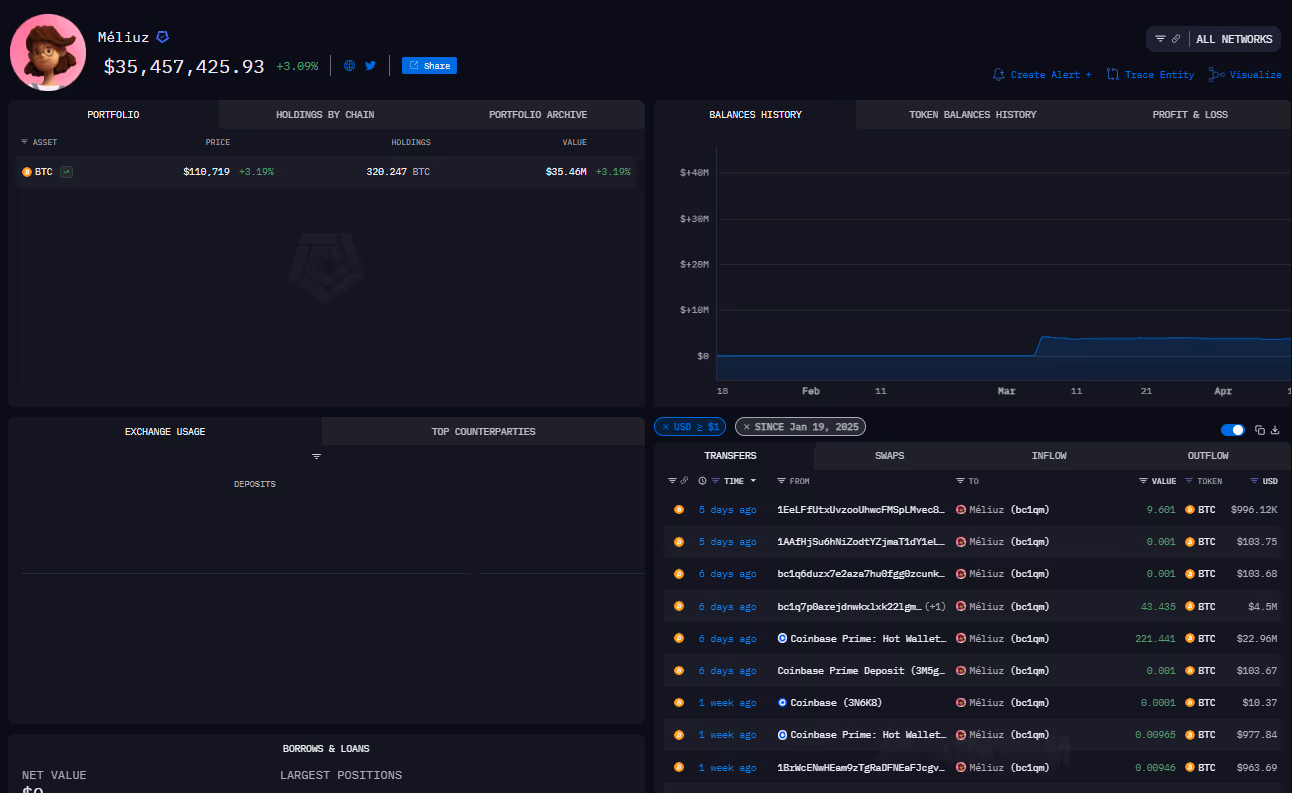Click the BTC coin icon in portfolio row
The image size is (1292, 793).
27,172
